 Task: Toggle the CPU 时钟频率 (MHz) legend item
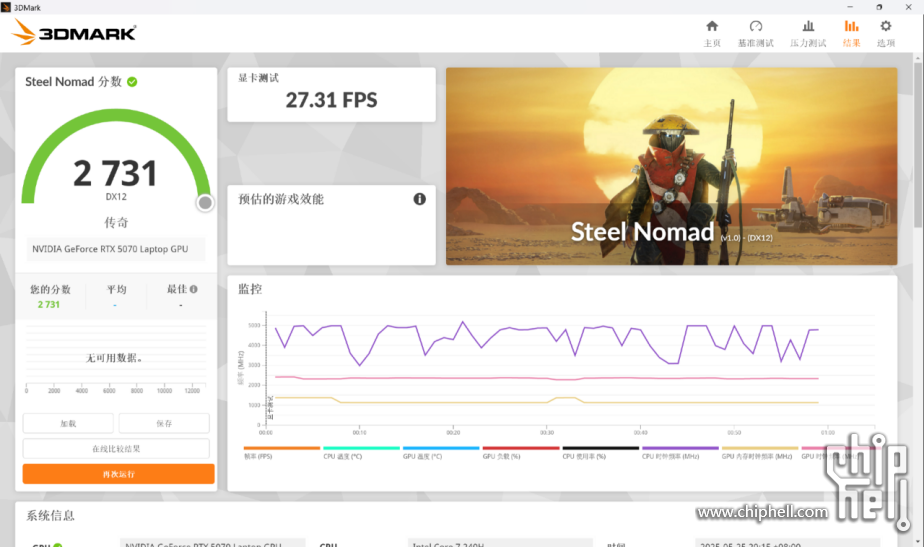pos(680,452)
